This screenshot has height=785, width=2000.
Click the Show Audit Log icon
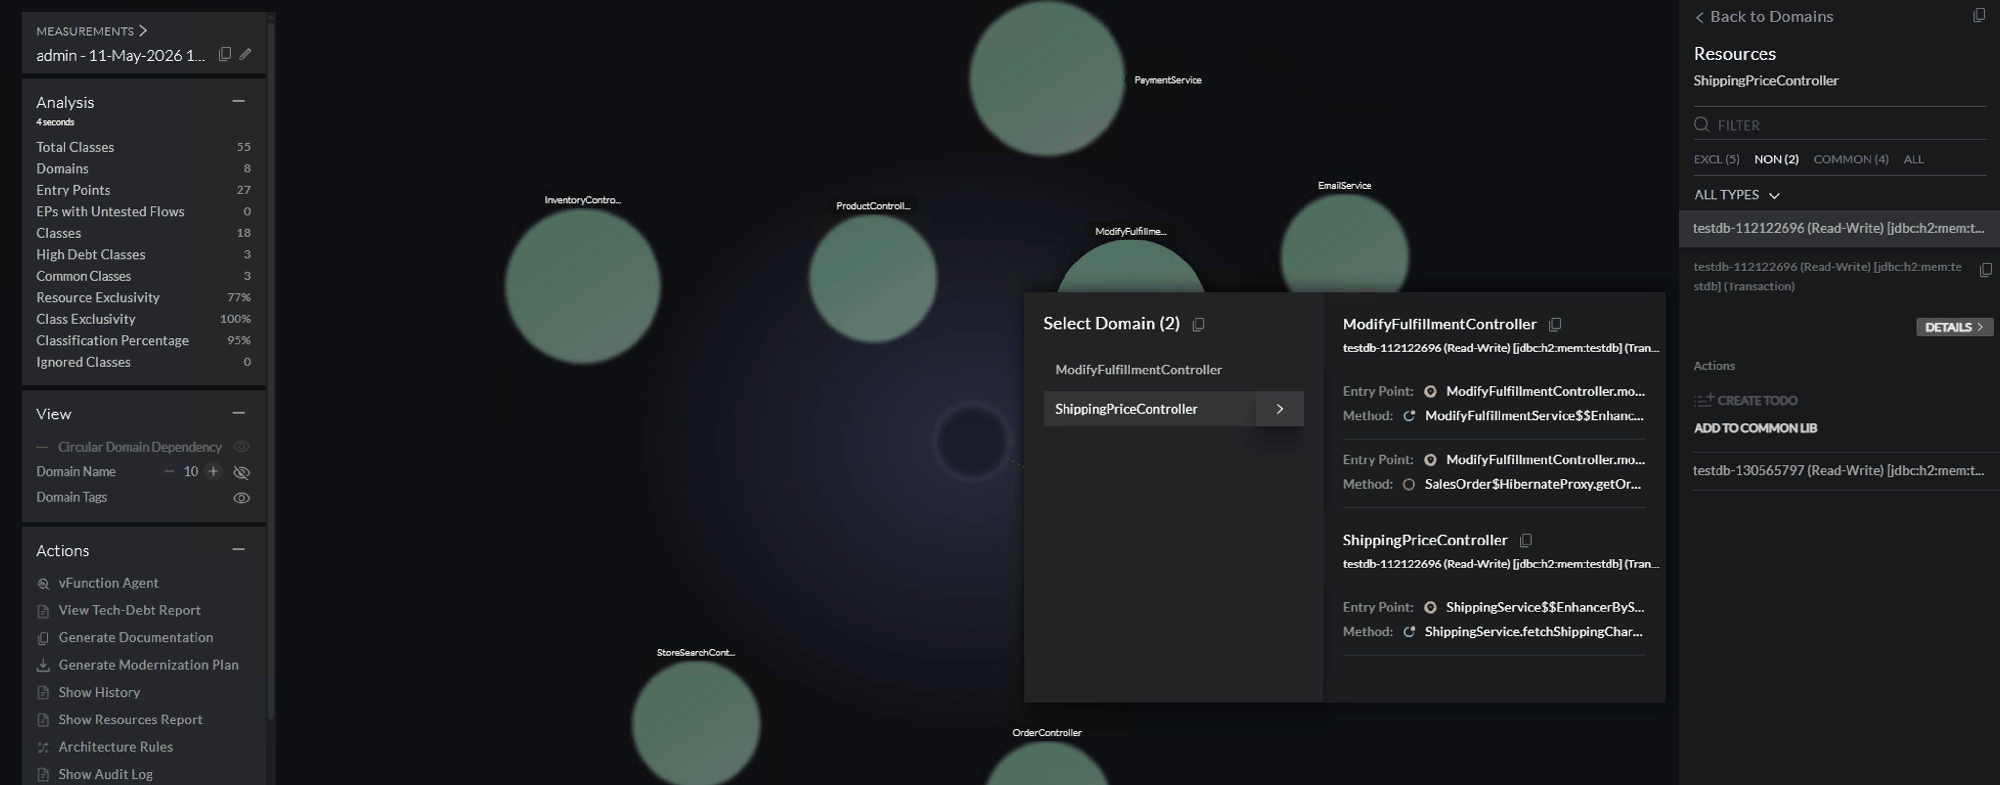[x=43, y=775]
